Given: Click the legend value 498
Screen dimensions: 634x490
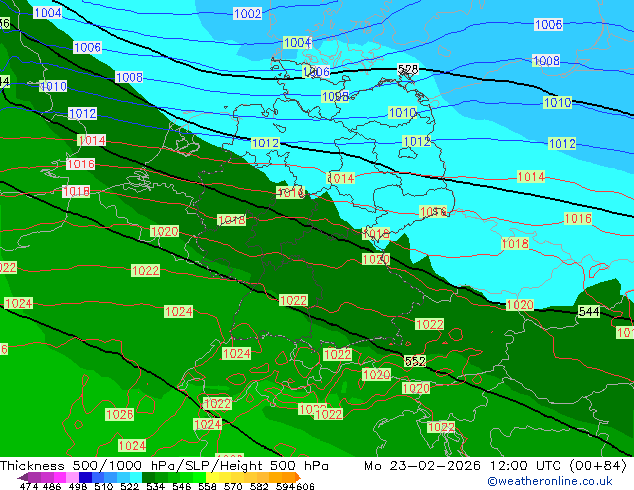Looking at the screenshot, I should pyautogui.click(x=78, y=486).
